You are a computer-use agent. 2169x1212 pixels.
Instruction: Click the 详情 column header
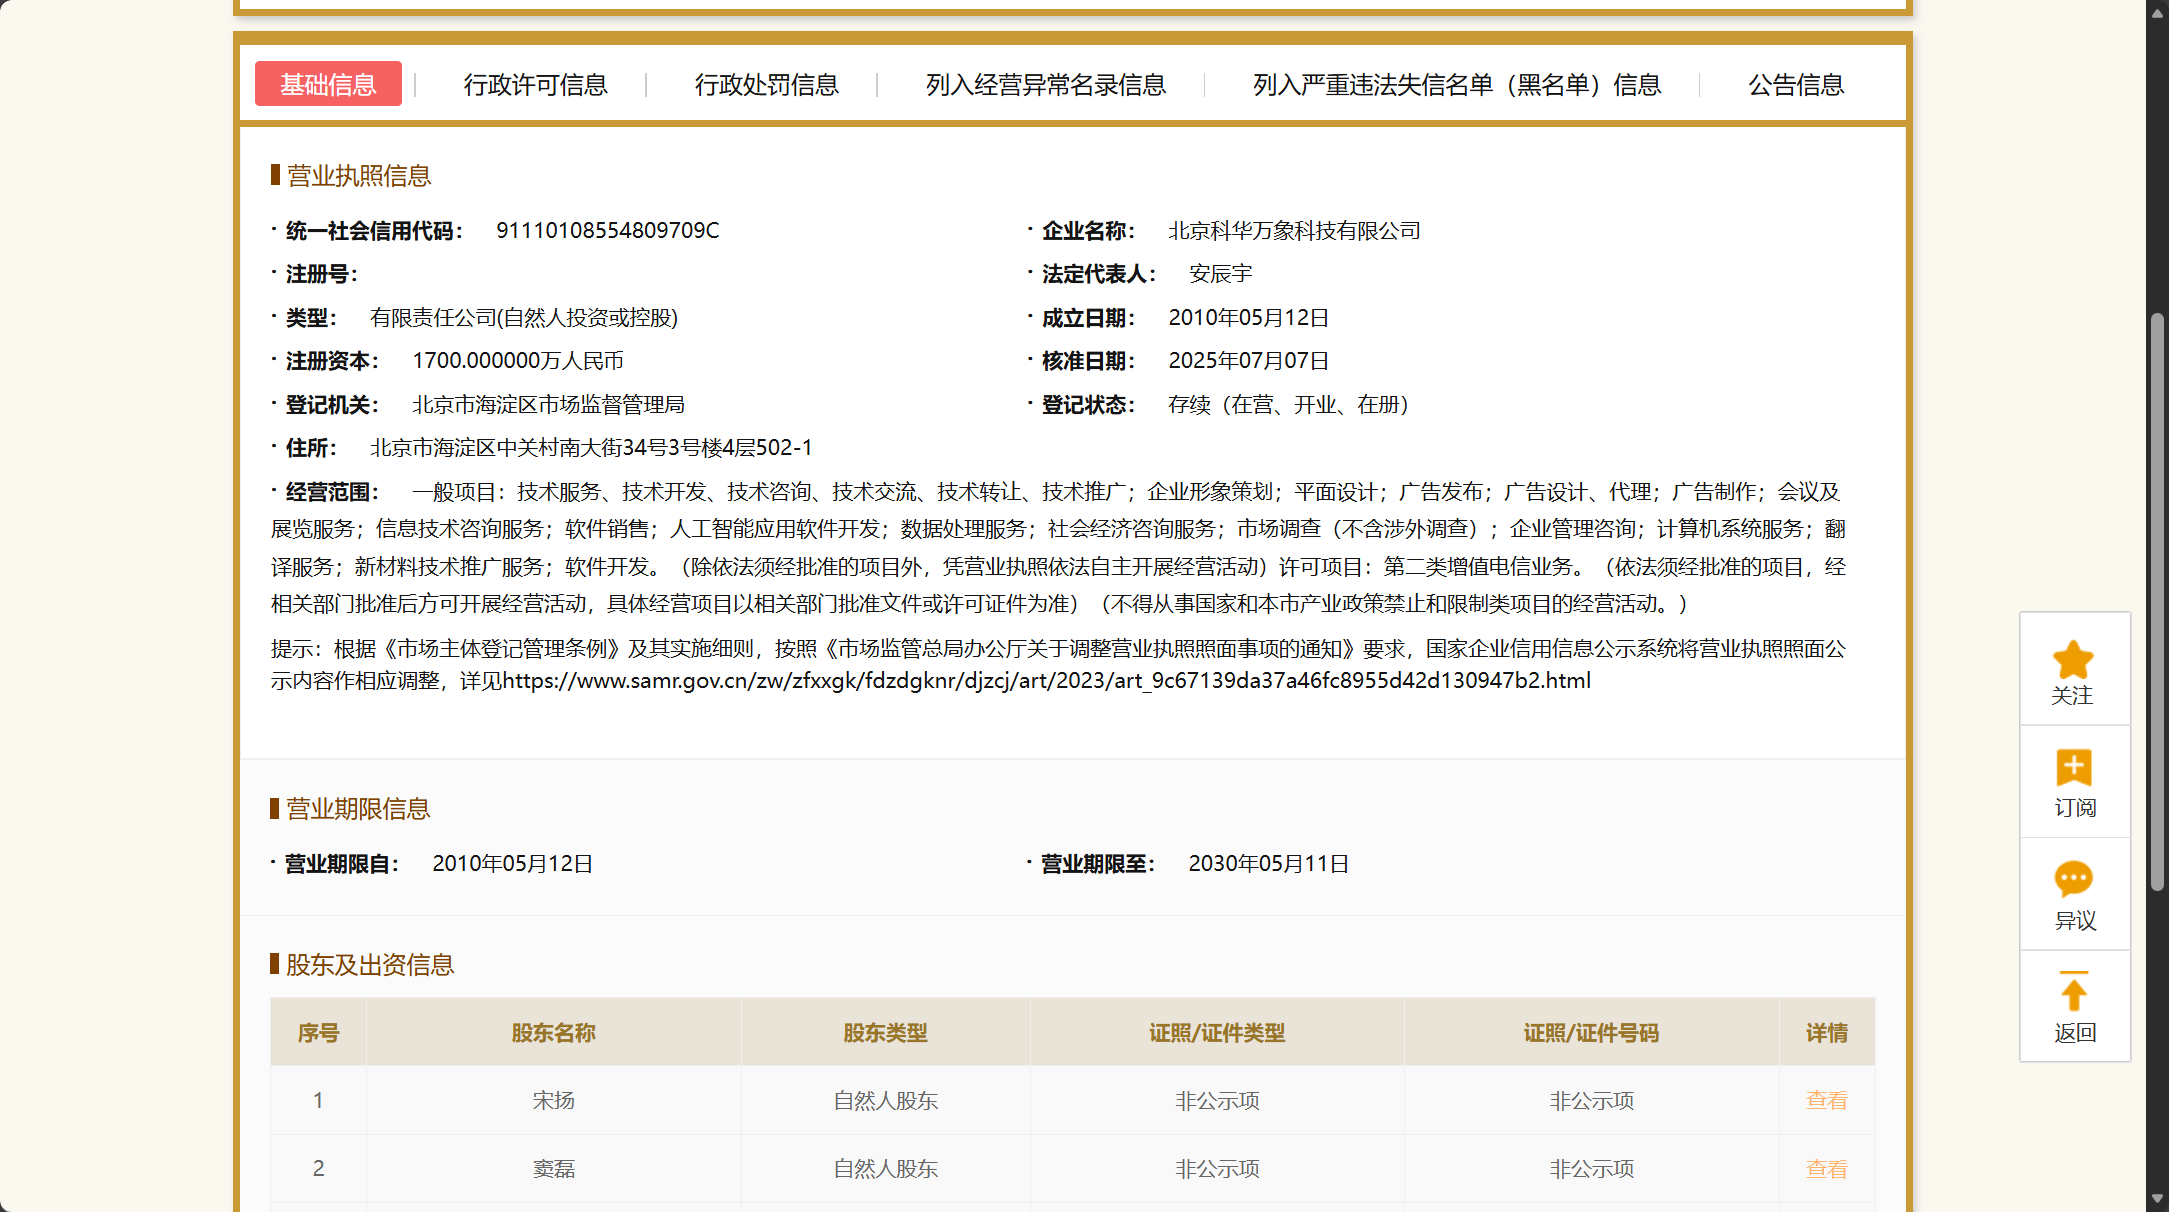click(1826, 1033)
